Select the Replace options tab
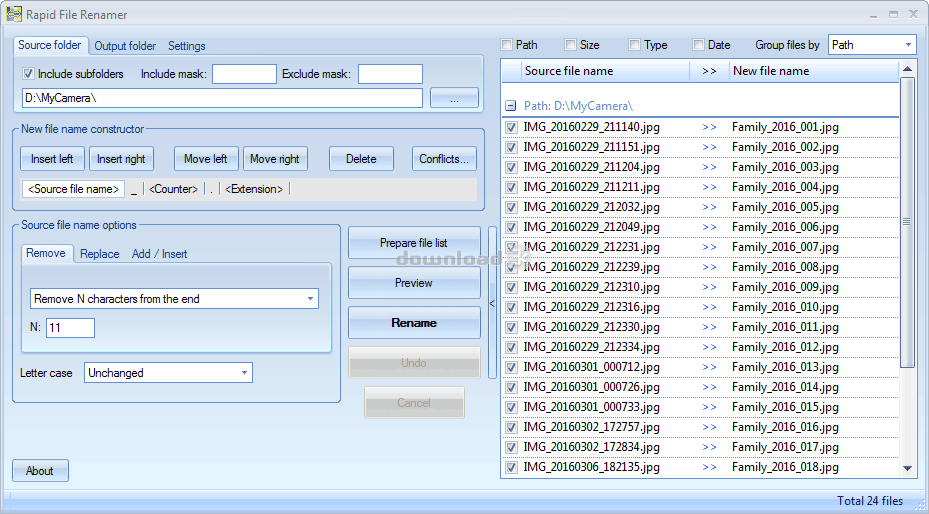 pos(100,254)
